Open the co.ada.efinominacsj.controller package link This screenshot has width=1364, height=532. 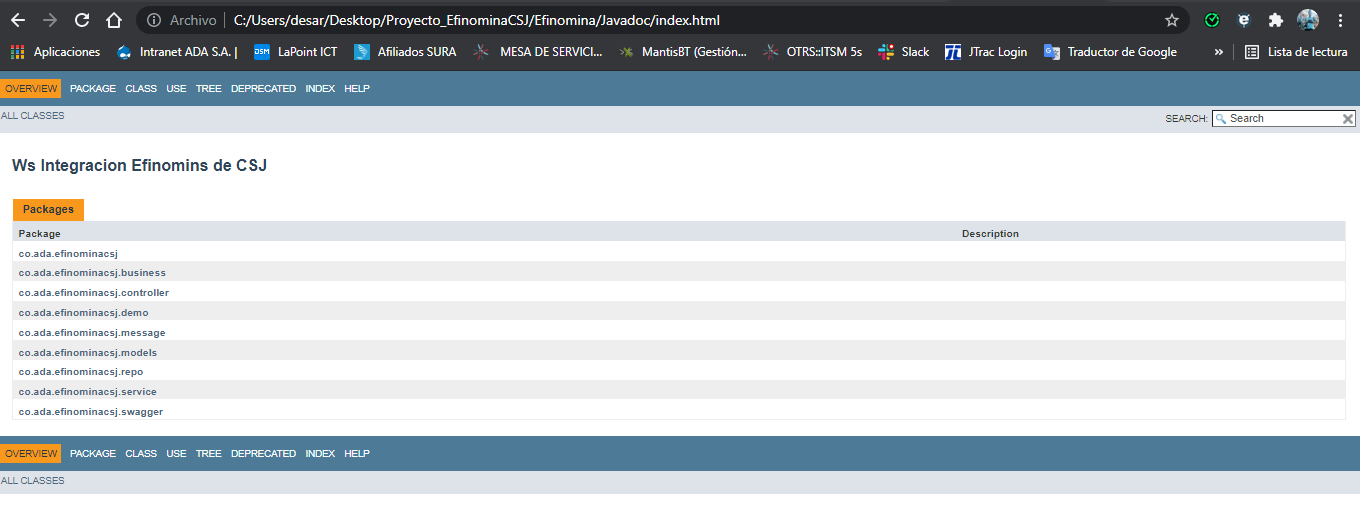coord(94,293)
